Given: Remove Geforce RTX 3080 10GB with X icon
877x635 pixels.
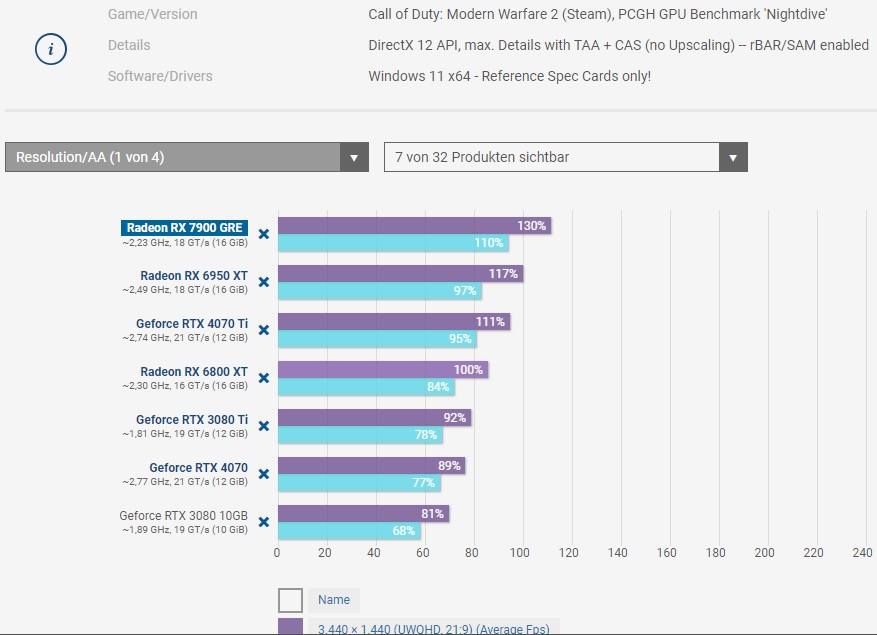Looking at the screenshot, I should pyautogui.click(x=264, y=522).
